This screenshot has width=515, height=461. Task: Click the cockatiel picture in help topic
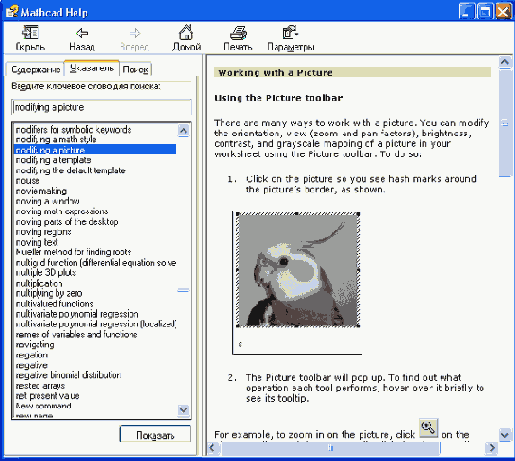tap(298, 270)
